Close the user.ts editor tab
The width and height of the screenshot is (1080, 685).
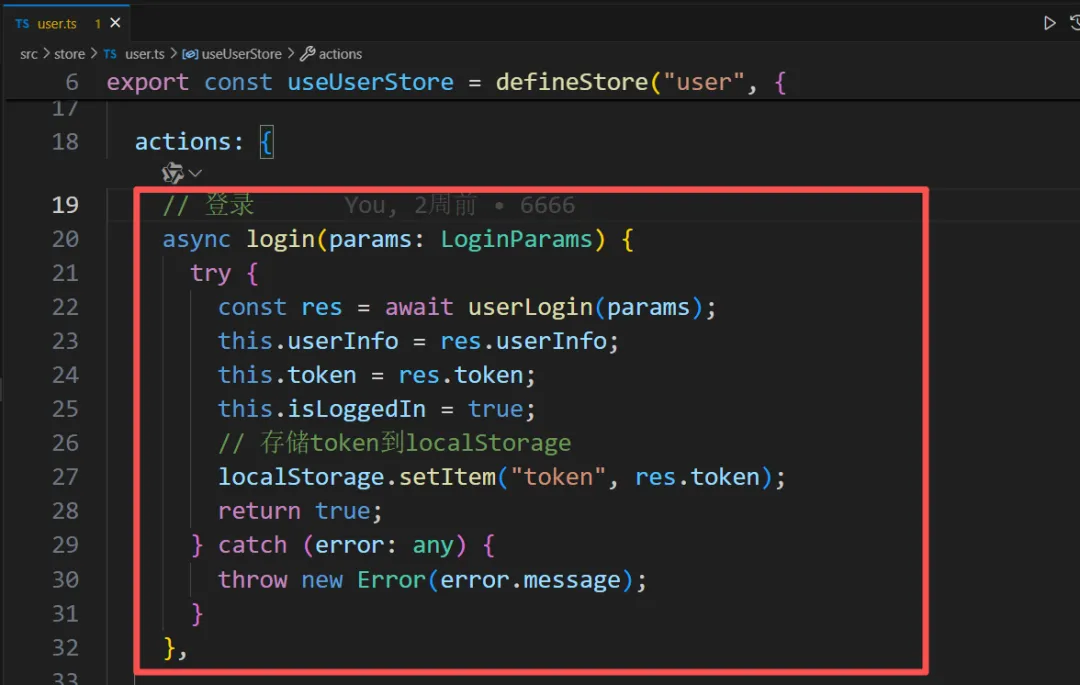pos(116,23)
